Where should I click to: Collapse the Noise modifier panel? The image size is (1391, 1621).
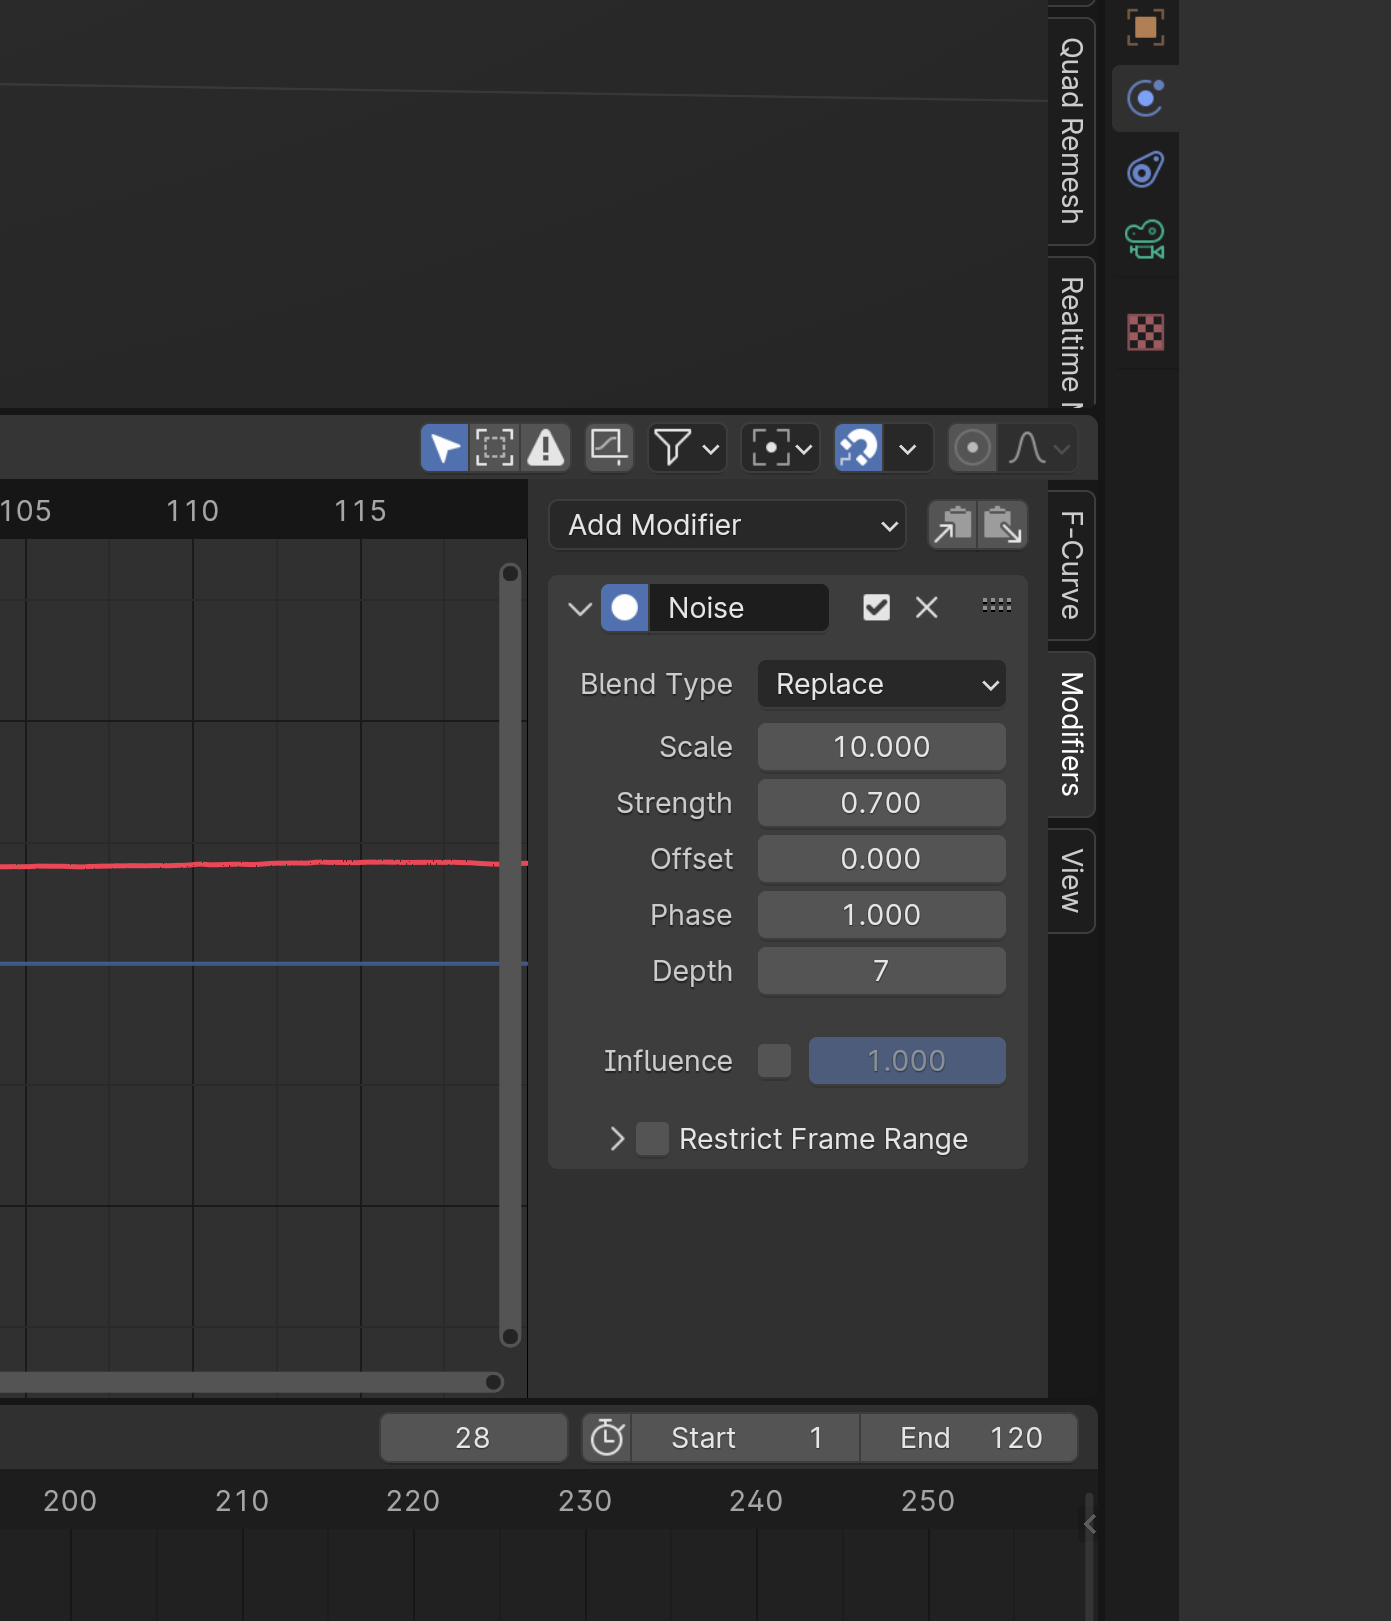580,608
